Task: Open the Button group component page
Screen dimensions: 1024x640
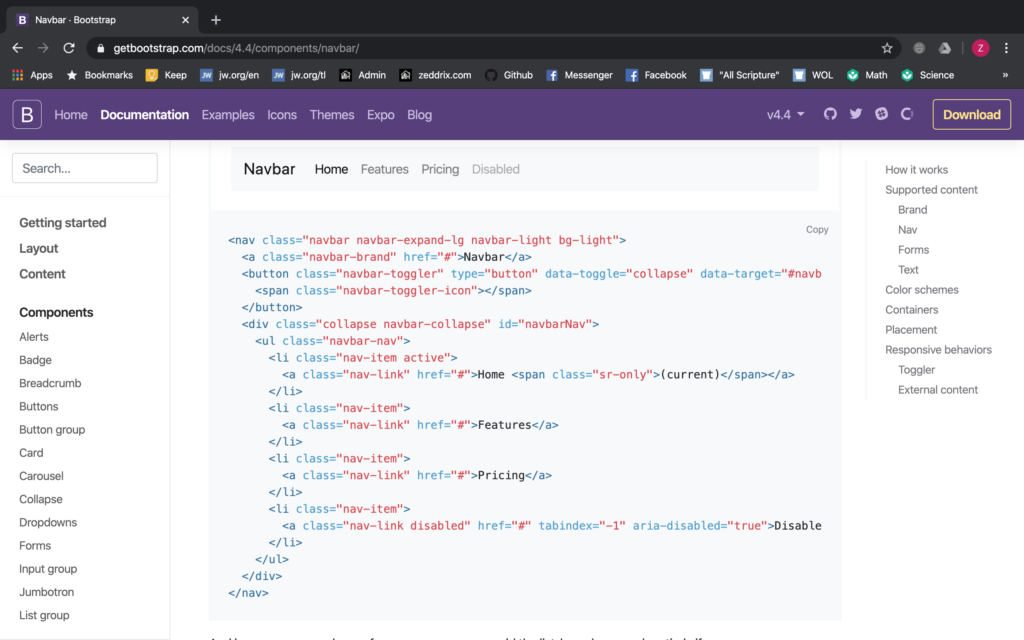Action: click(x=52, y=430)
